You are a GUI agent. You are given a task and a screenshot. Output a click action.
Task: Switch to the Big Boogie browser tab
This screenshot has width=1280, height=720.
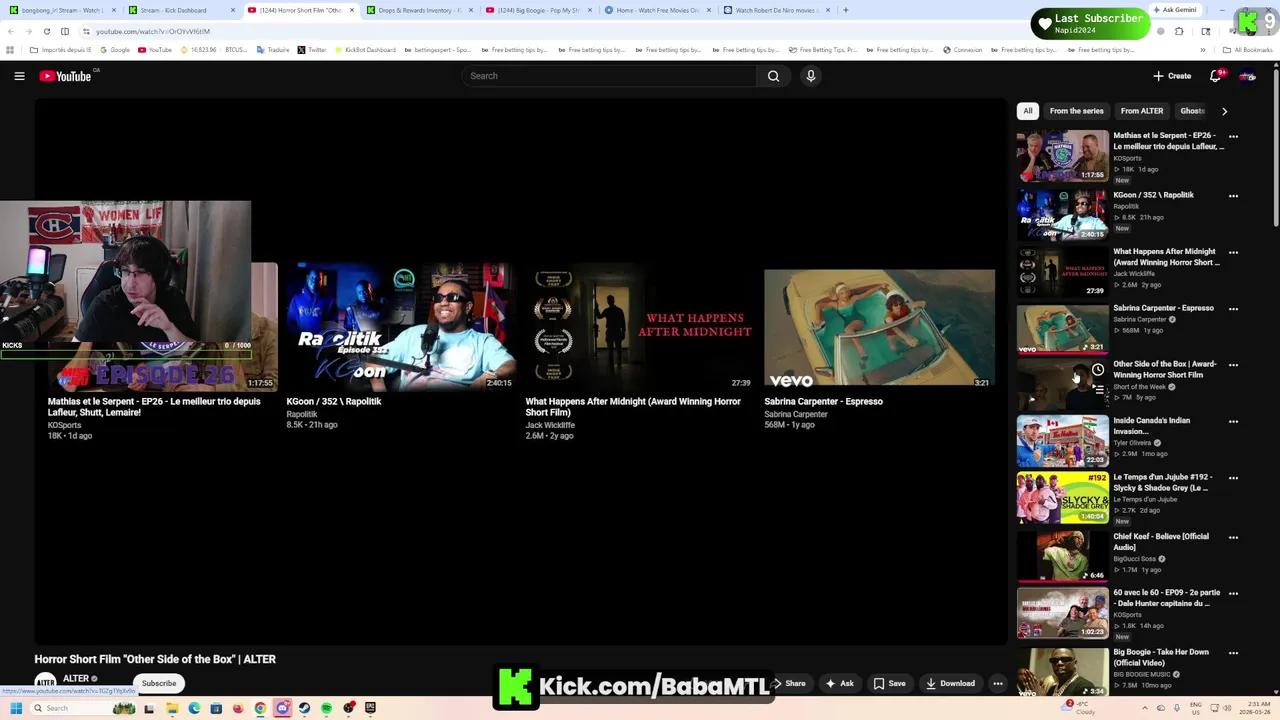click(538, 10)
